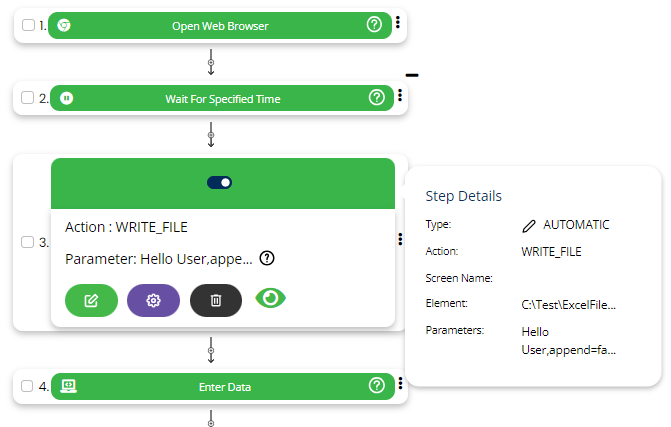The image size is (671, 427).
Task: Open the three-dot menu for step 2
Action: (x=399, y=96)
